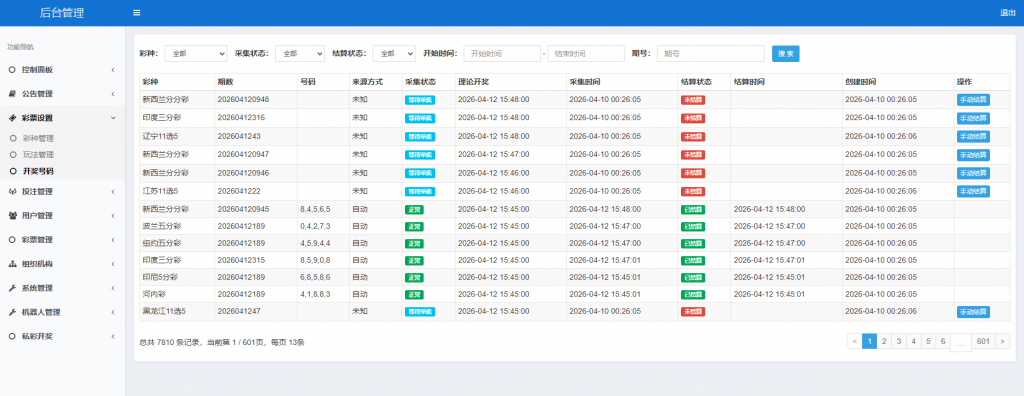Click the 理论开奖 column header

point(474,82)
